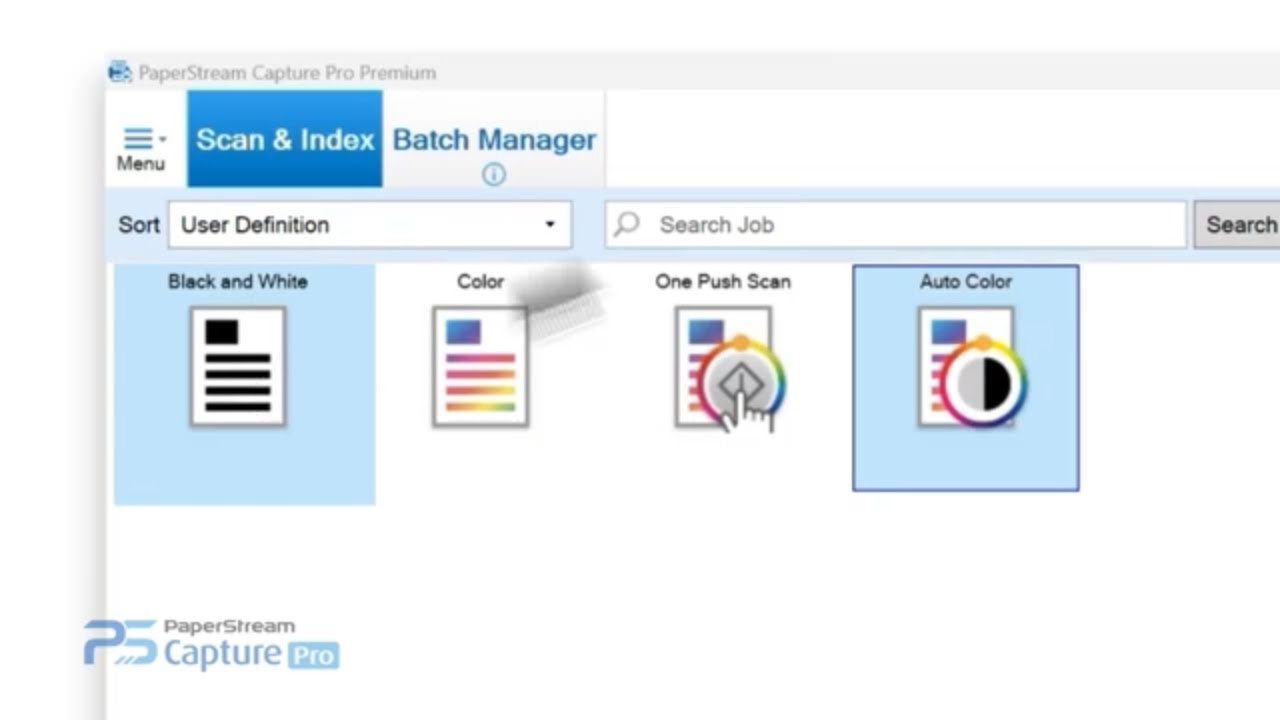The height and width of the screenshot is (720, 1280).
Task: Switch to Batch Manager tab
Action: tap(494, 139)
